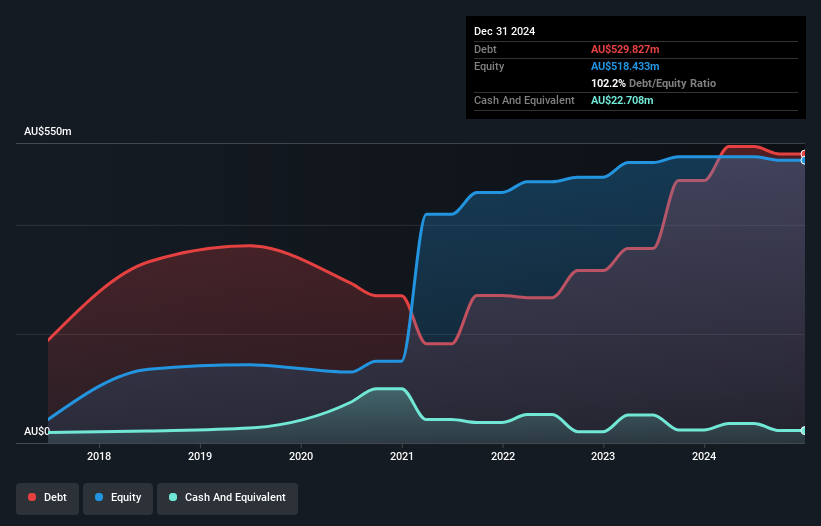Click the 102.2% Debt/Equity Ratio text
821x526 pixels.
[653, 83]
